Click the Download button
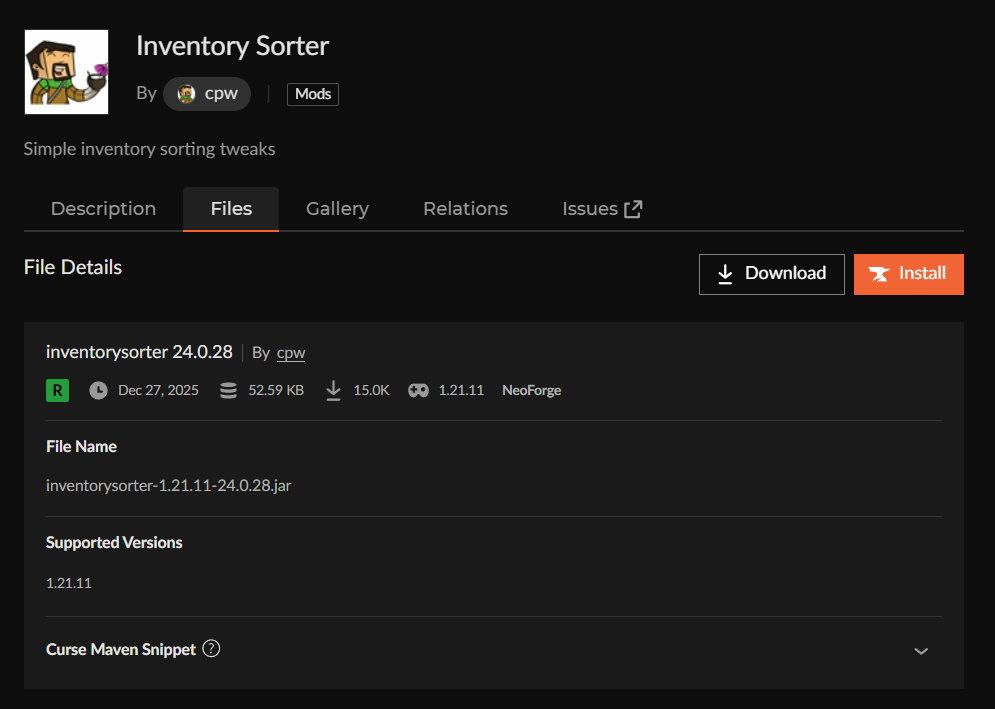The width and height of the screenshot is (995, 709). coord(771,273)
